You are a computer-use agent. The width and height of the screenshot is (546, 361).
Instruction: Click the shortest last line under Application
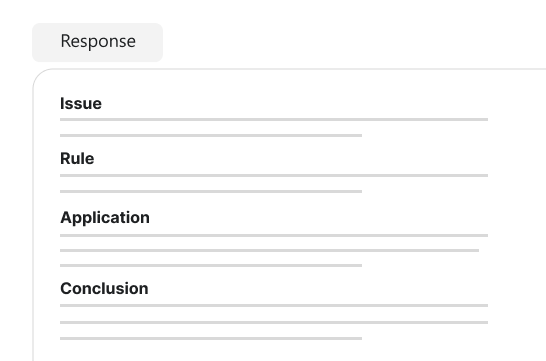[211, 266]
